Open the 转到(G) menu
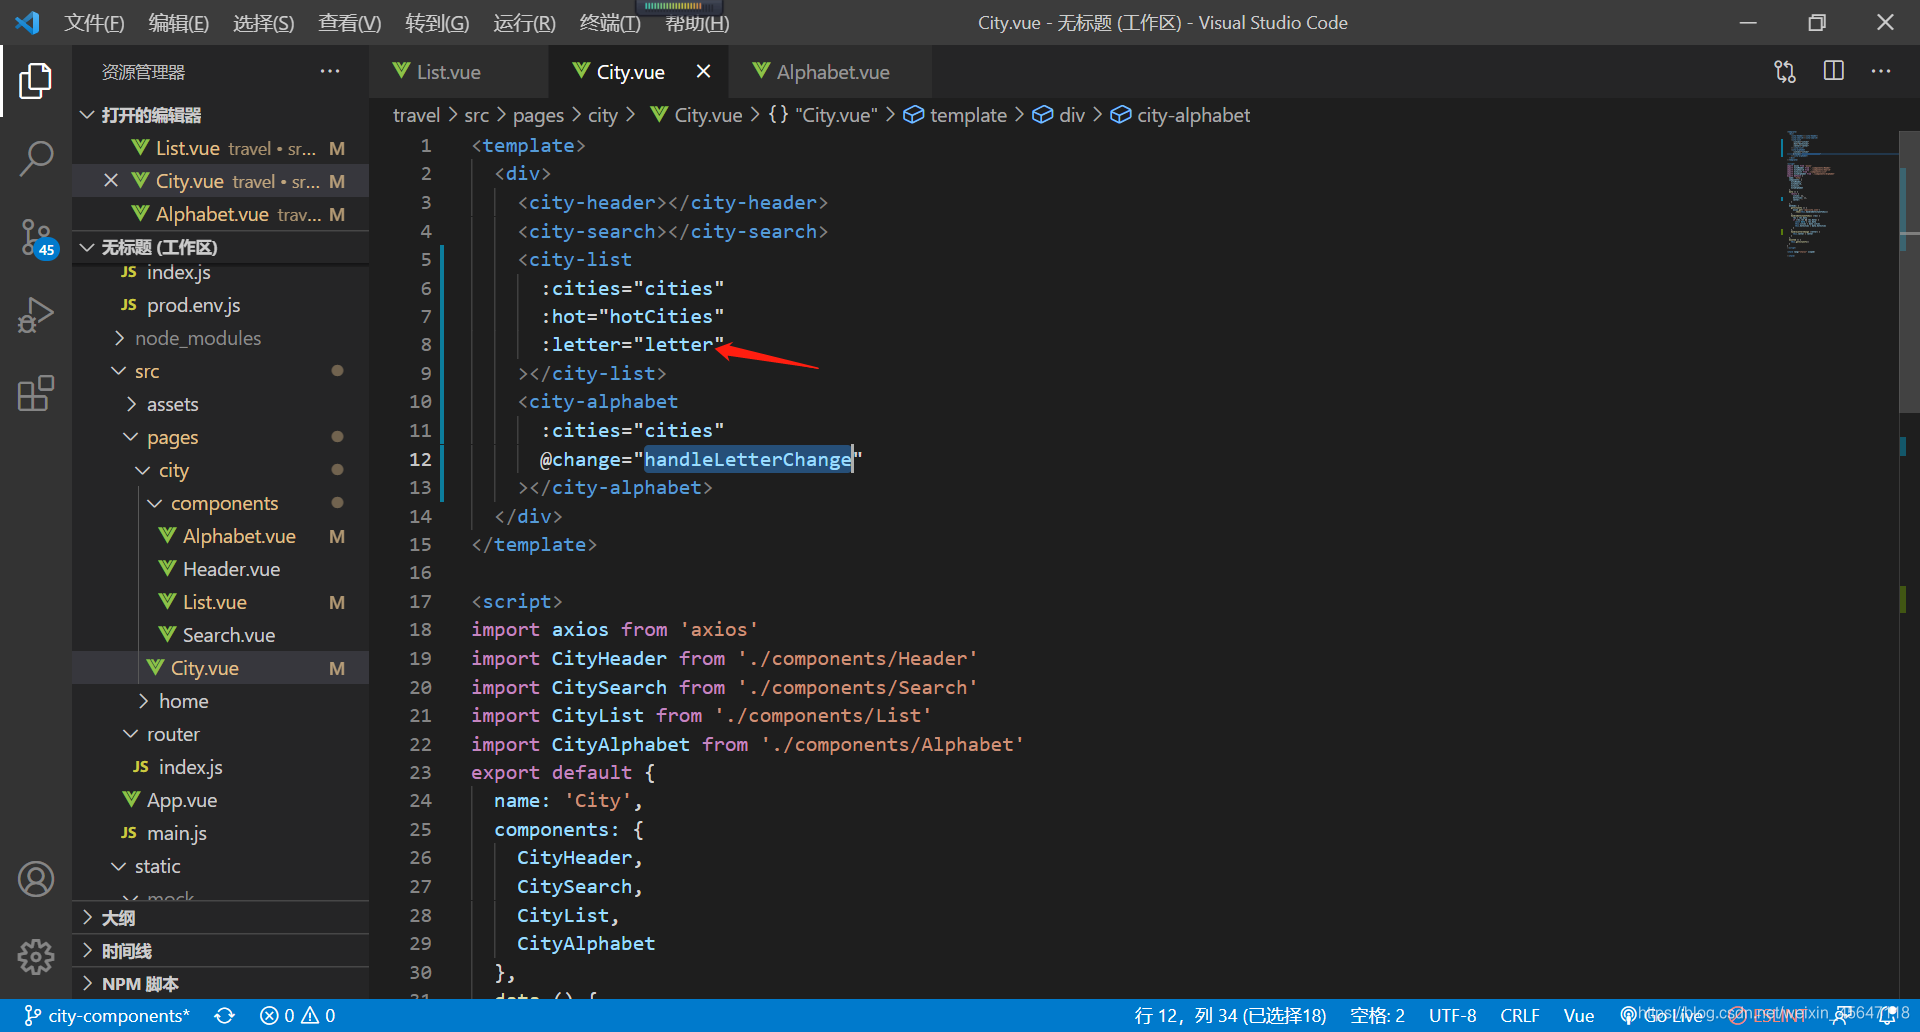The width and height of the screenshot is (1920, 1032). (437, 23)
